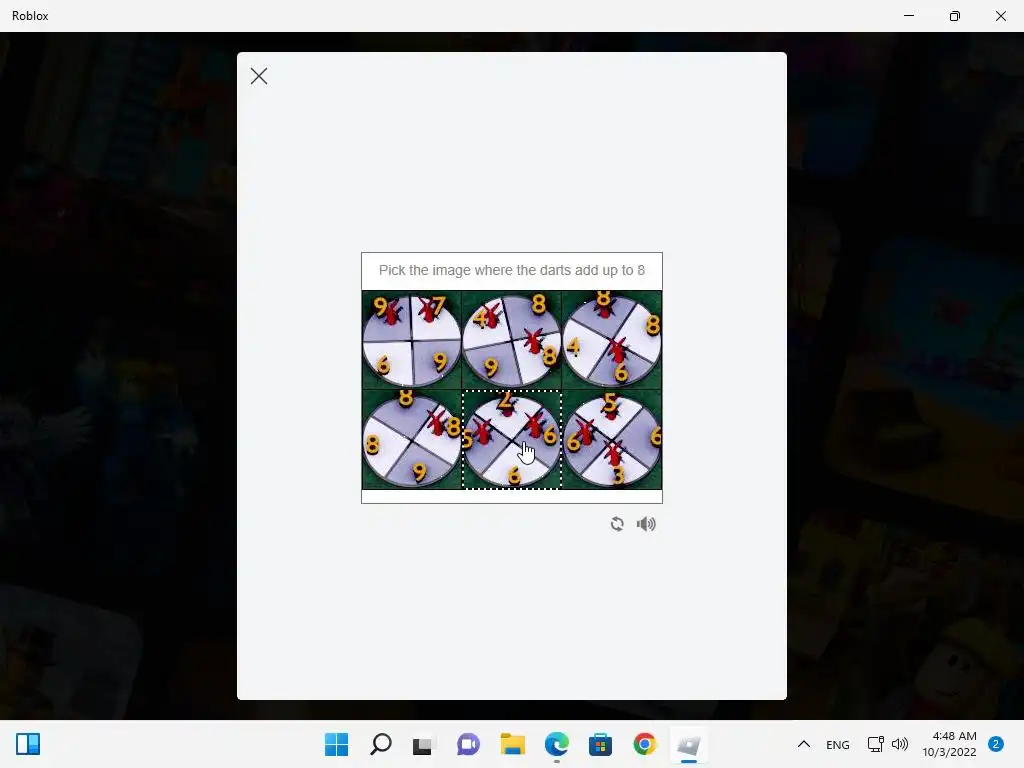Open network settings from the tray icon
This screenshot has height=768, width=1024.
(875, 744)
